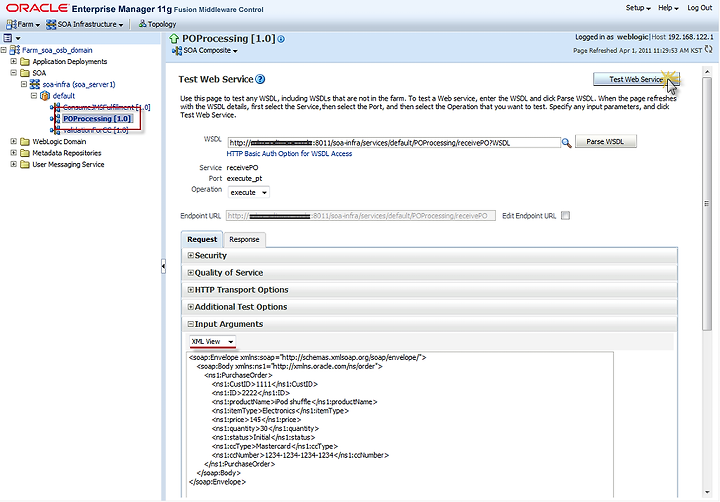
Task: Click the Parse WSDL button
Action: (x=605, y=141)
